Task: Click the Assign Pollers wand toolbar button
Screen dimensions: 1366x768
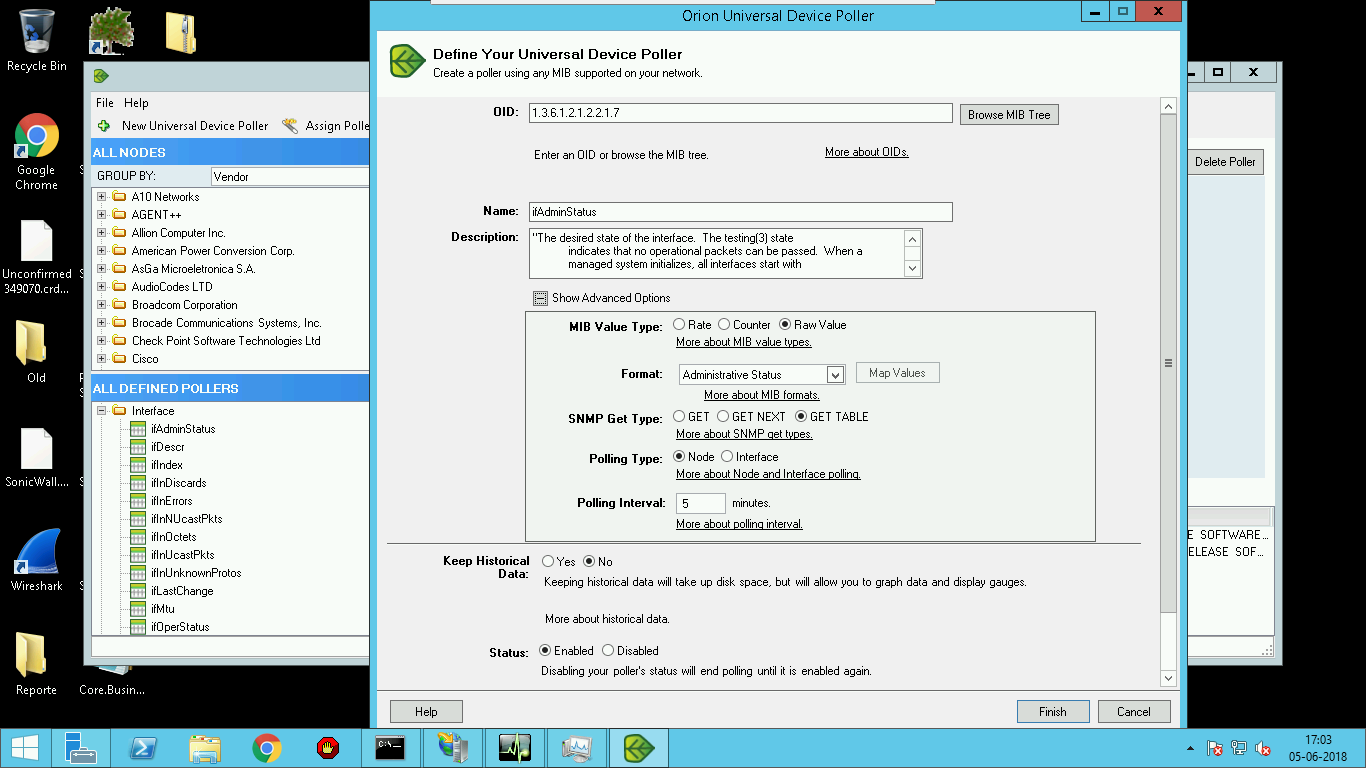Action: point(326,126)
